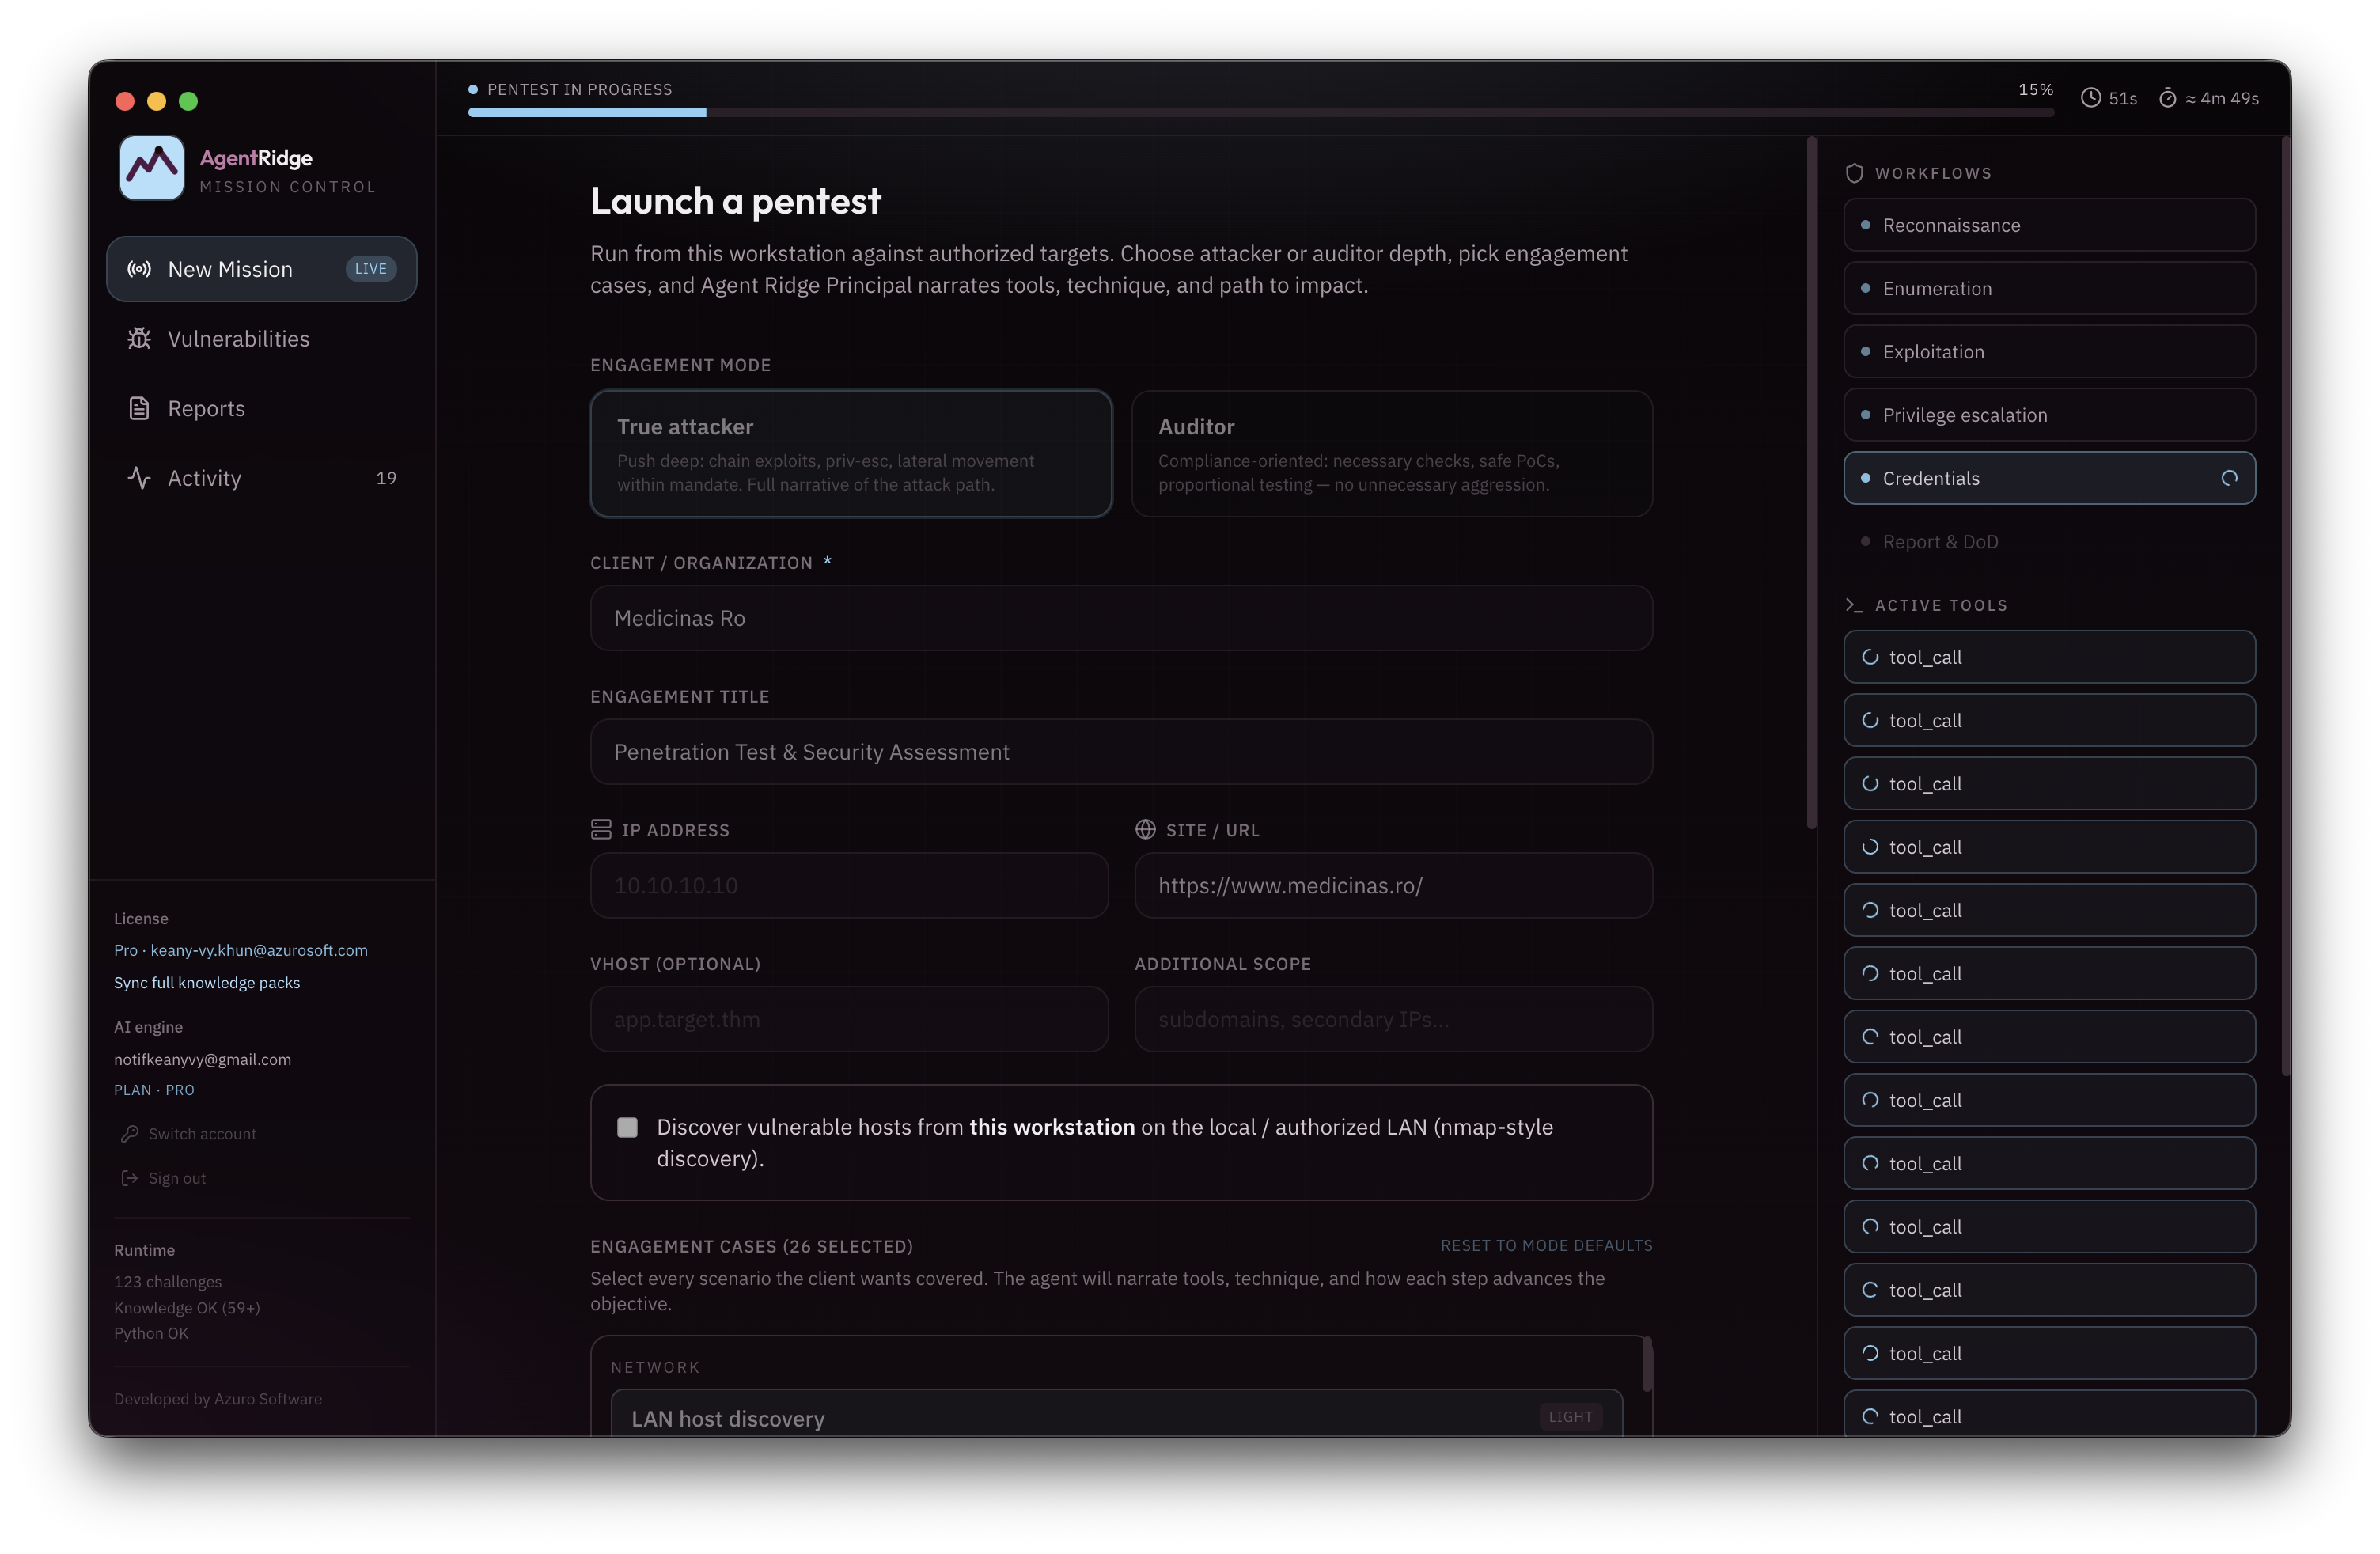Click the NETWORK group label
2380x1554 pixels.
(x=655, y=1367)
